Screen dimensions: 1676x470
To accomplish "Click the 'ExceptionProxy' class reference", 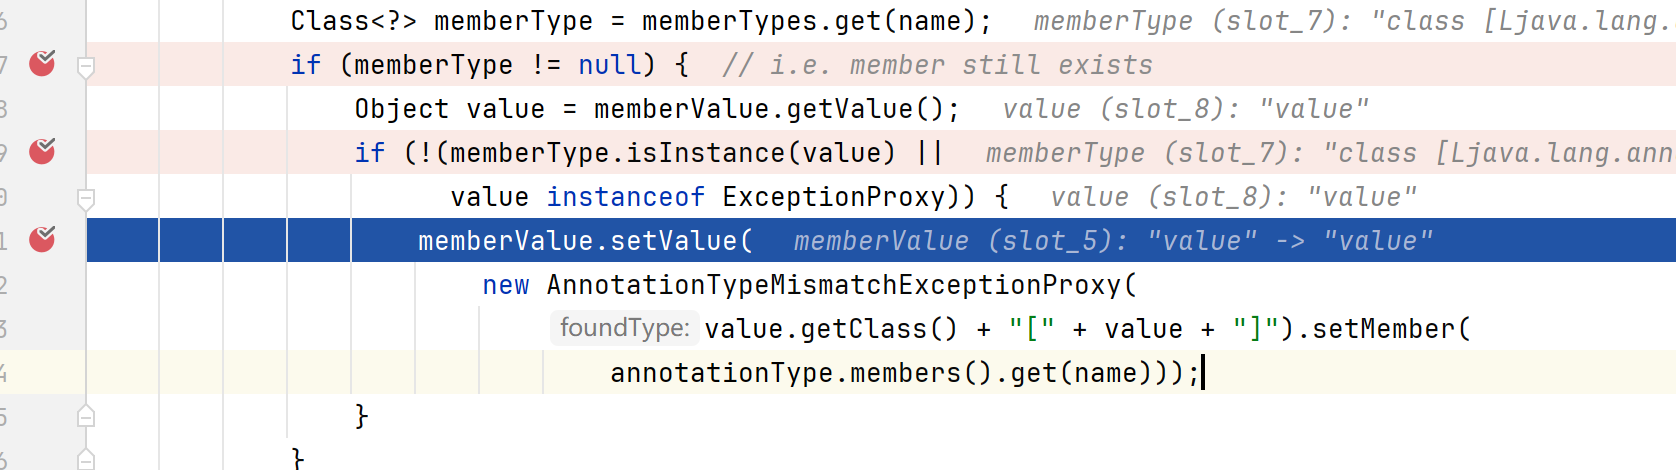I will point(834,197).
